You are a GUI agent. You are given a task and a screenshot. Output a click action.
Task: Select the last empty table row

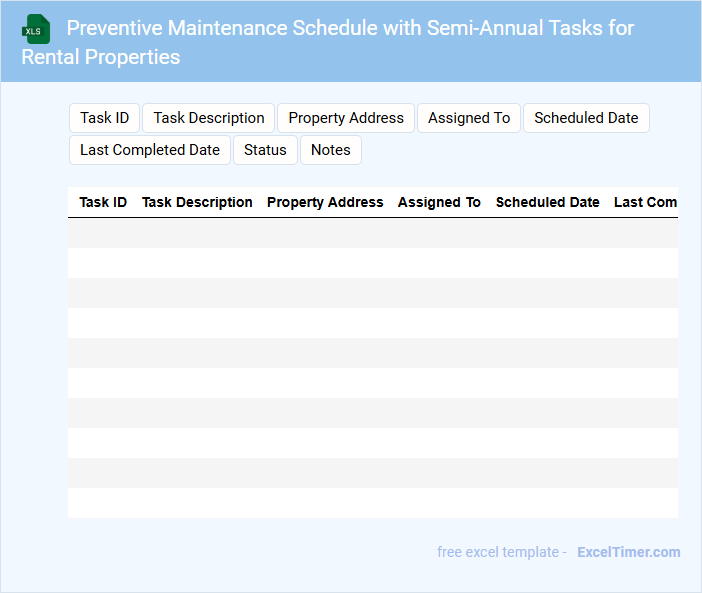click(x=372, y=503)
